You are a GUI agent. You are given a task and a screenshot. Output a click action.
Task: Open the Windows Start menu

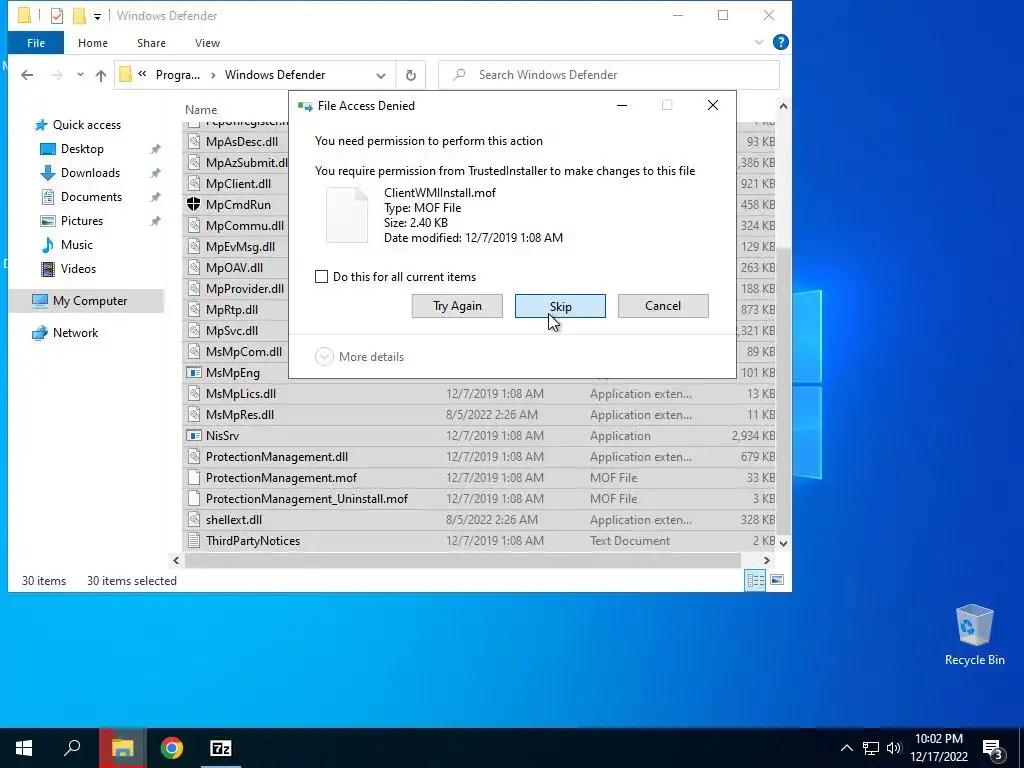[x=24, y=748]
